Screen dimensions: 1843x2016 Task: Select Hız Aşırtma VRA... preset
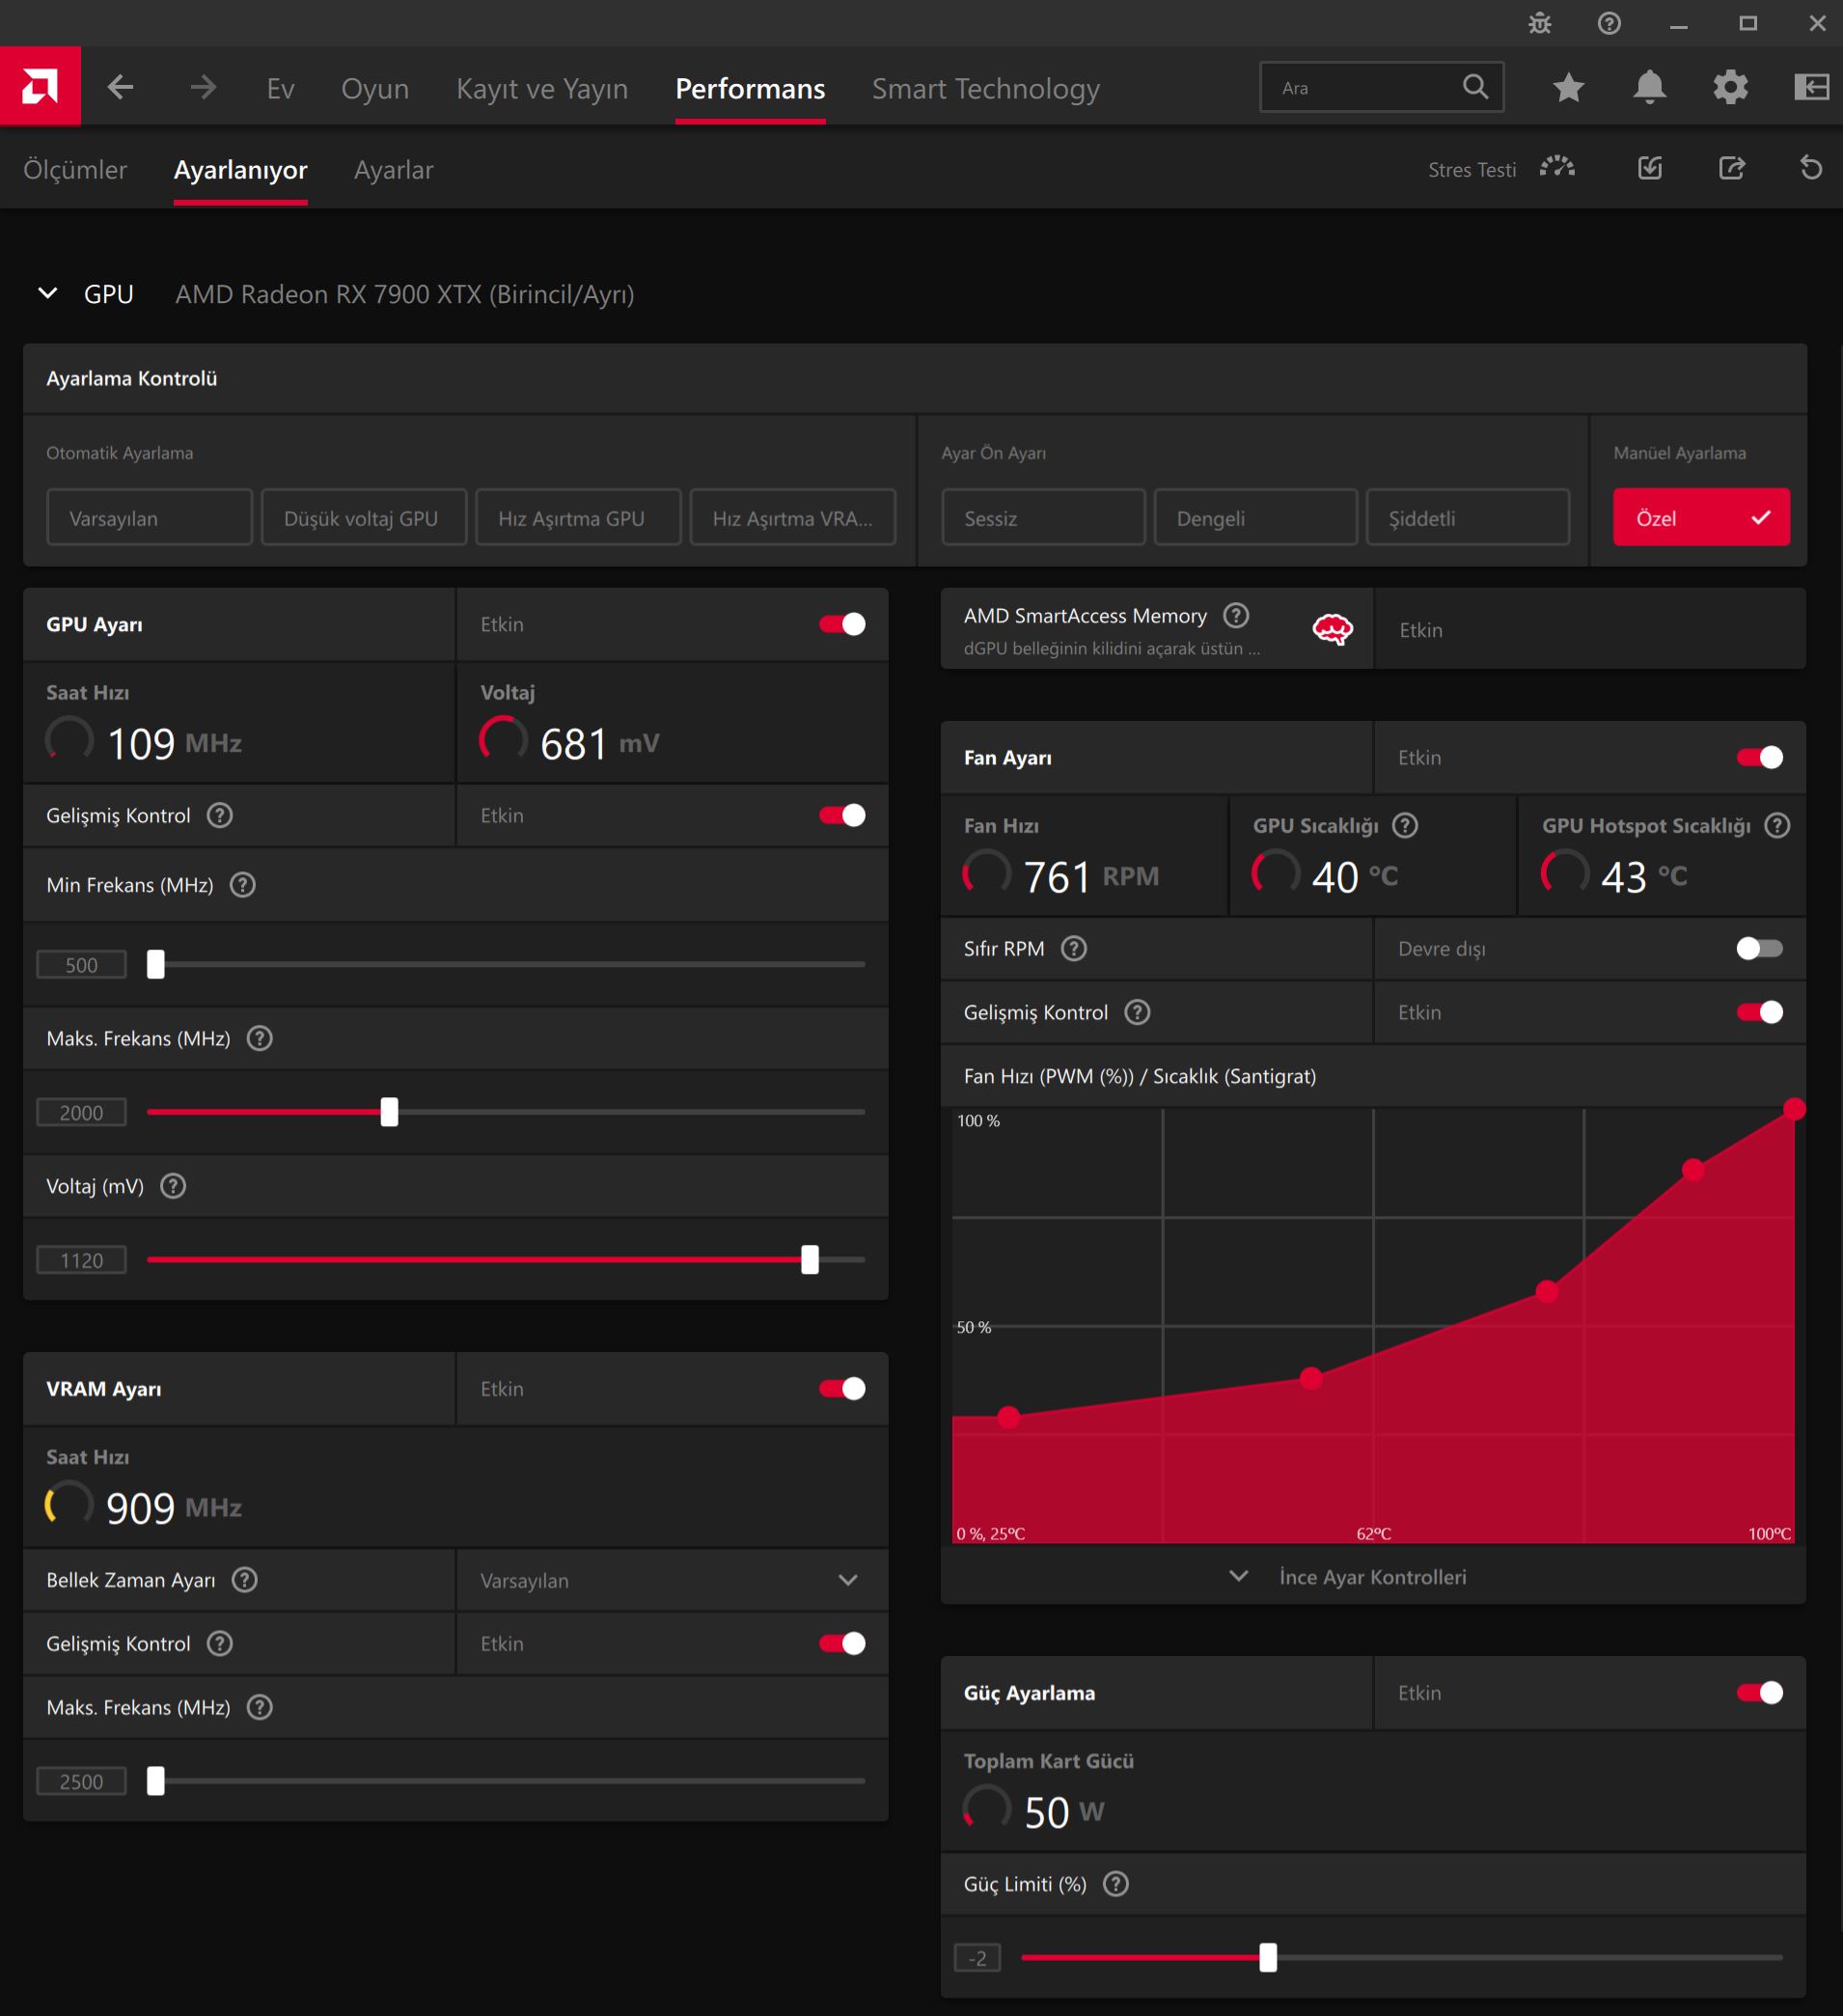click(x=793, y=518)
